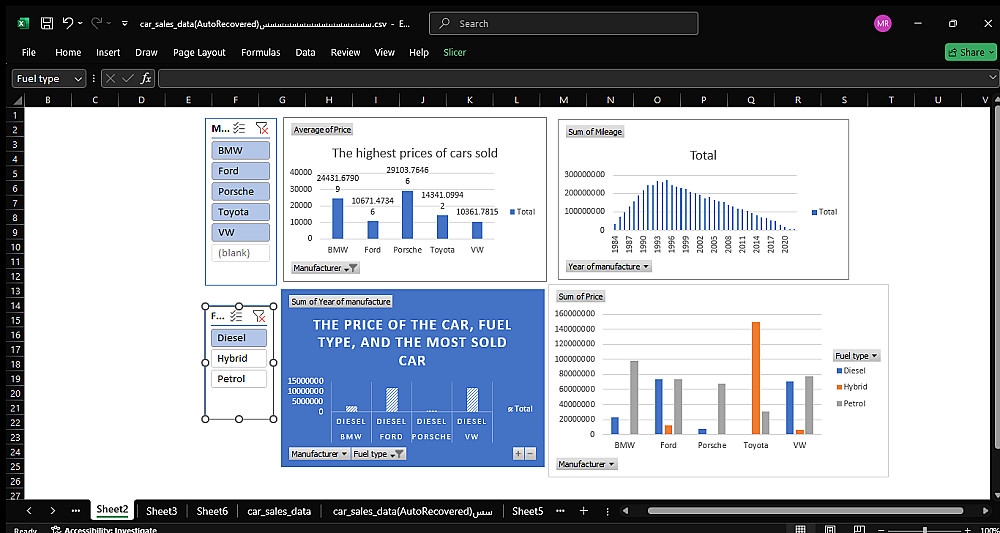This screenshot has height=533, width=1000.
Task: Select Diesel in Fuel type slicer
Action: point(239,338)
